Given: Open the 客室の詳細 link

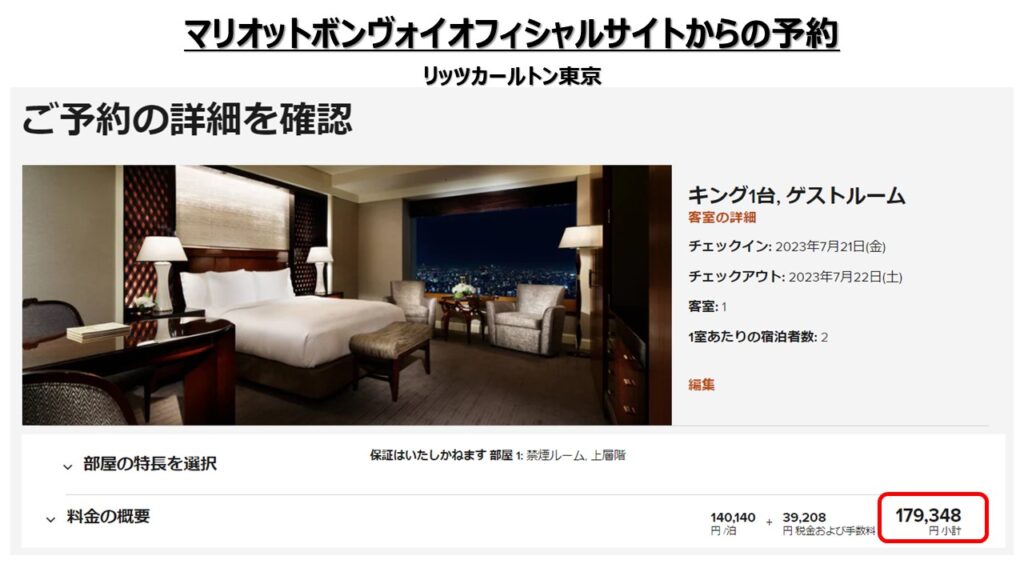Looking at the screenshot, I should point(722,218).
